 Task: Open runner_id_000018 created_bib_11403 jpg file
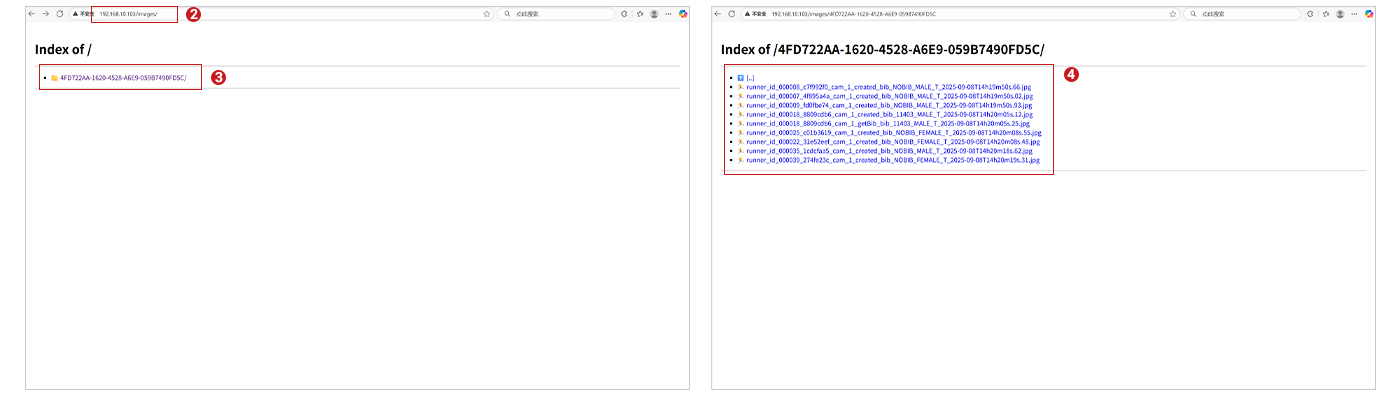point(889,114)
